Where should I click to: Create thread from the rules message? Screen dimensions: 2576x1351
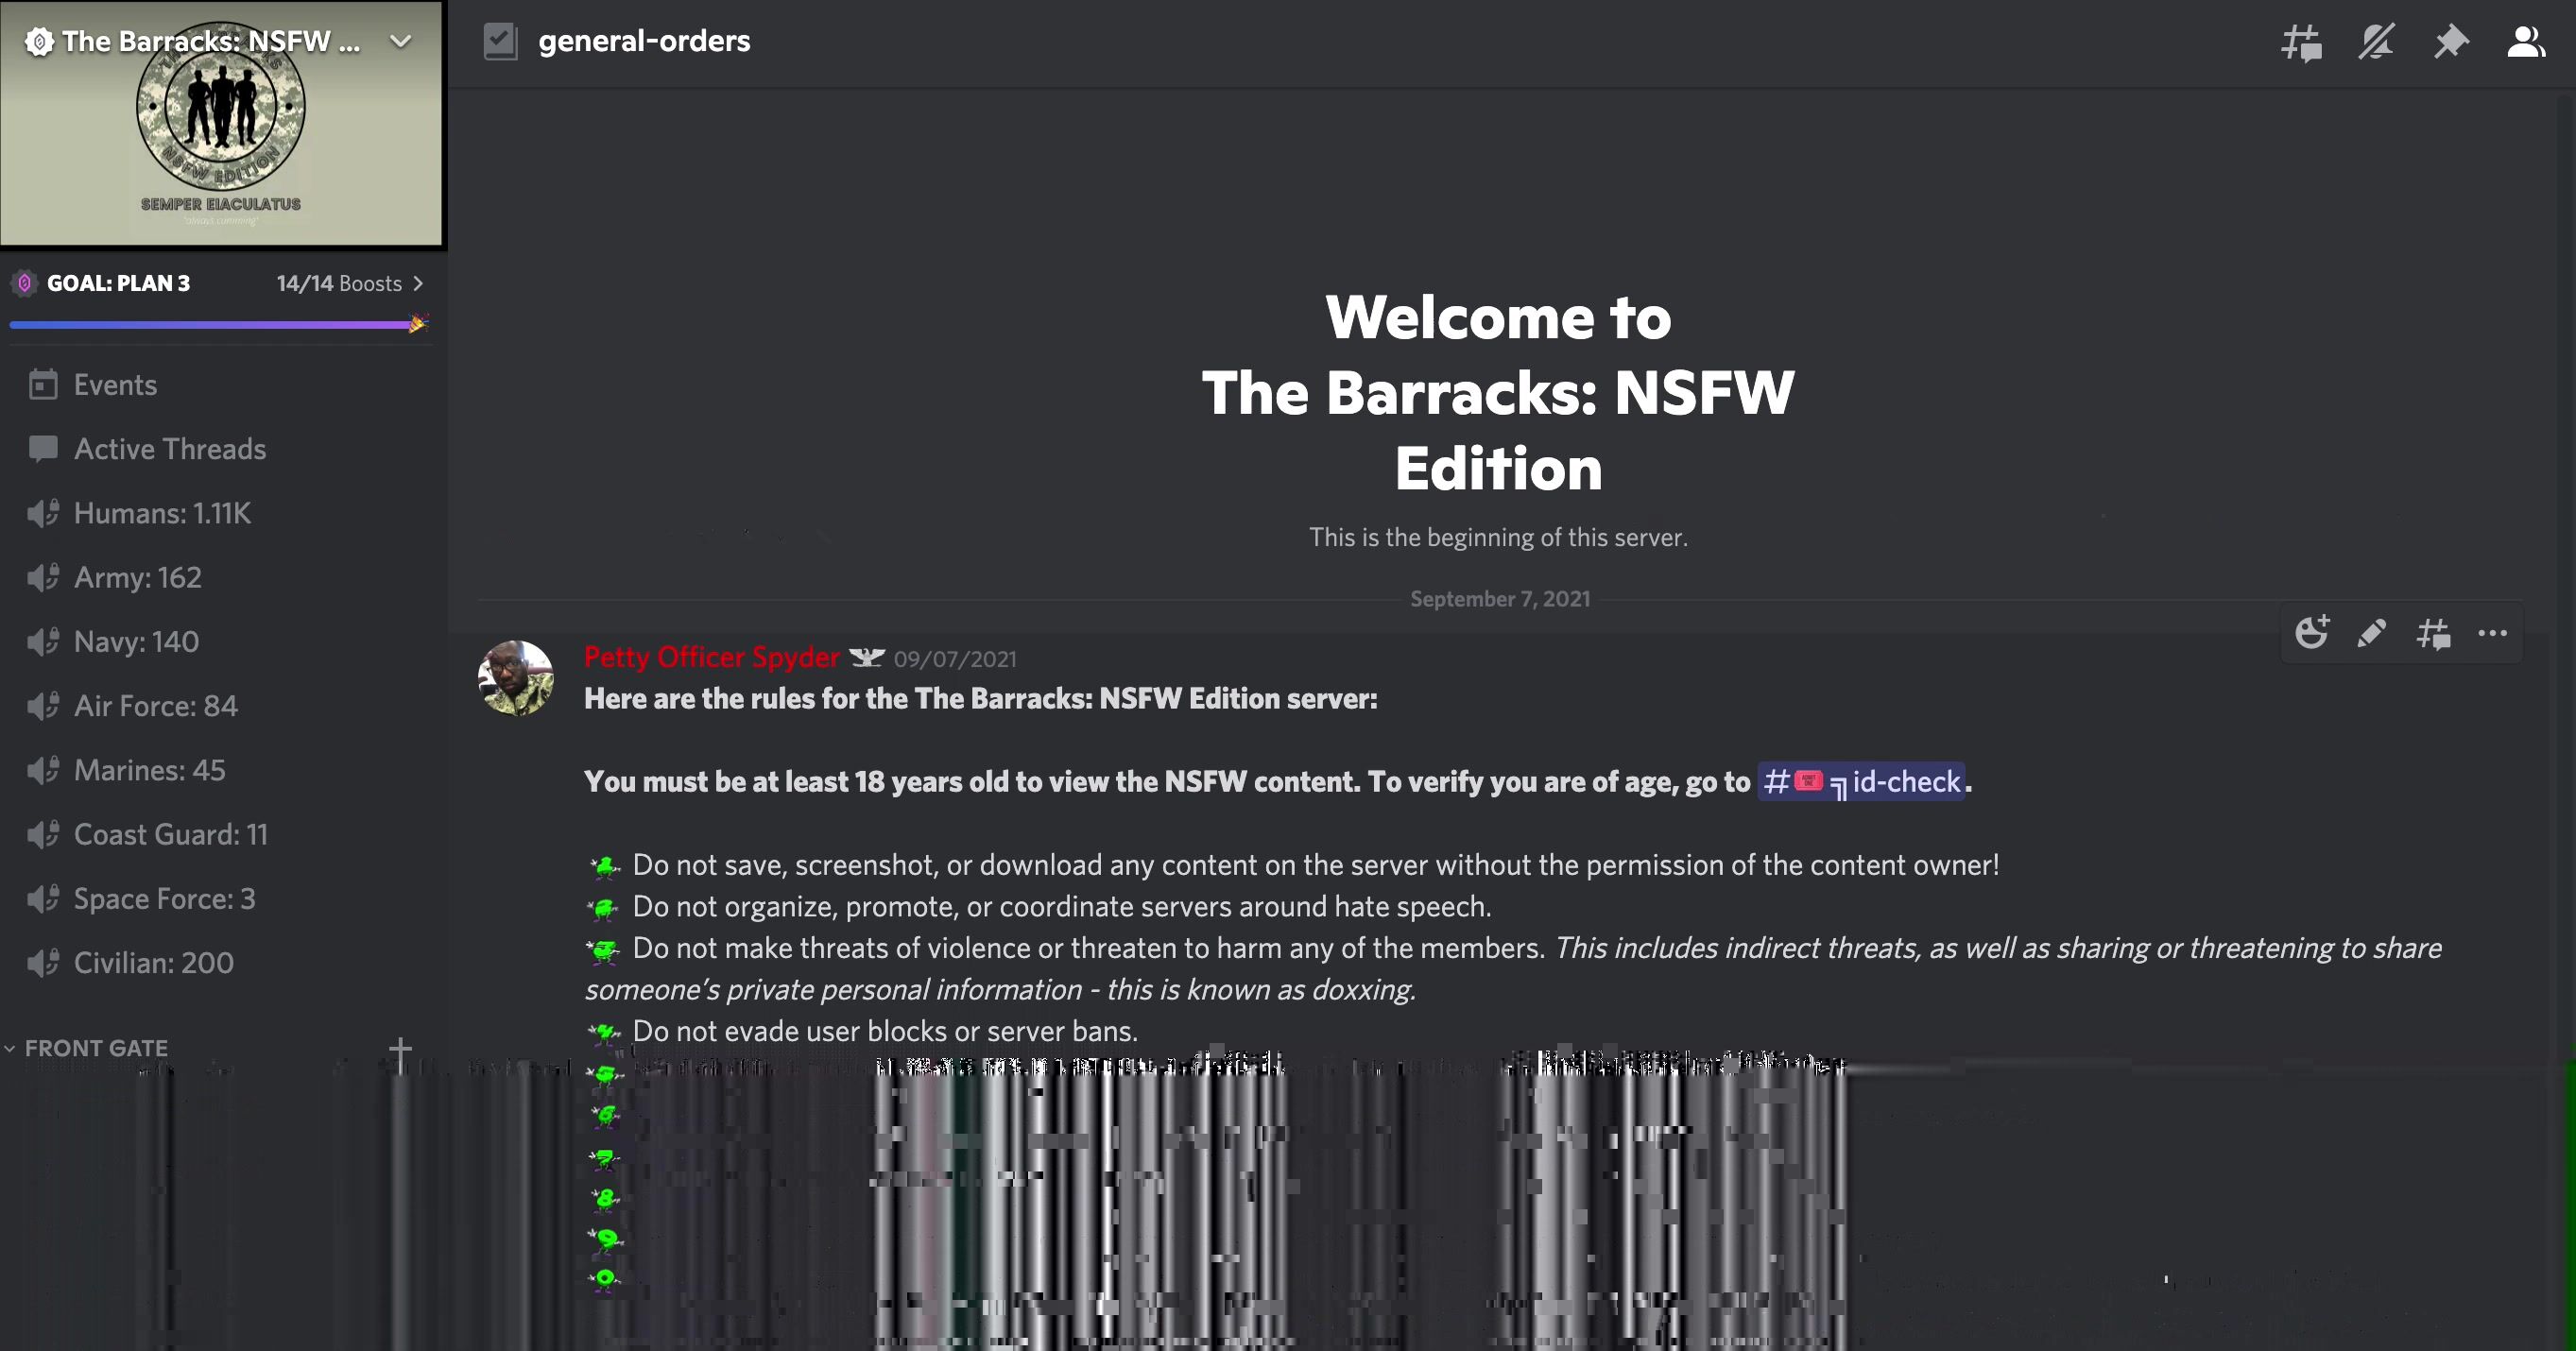2433,633
